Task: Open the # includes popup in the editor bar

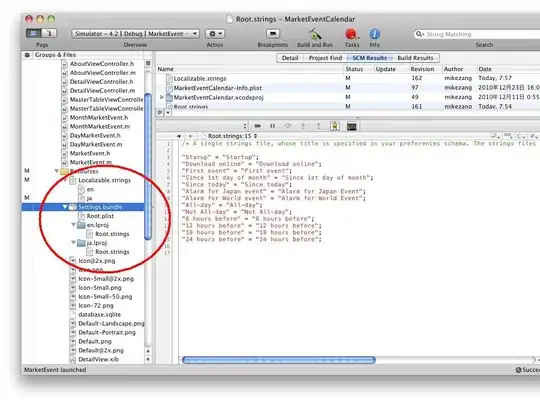Action: point(534,136)
